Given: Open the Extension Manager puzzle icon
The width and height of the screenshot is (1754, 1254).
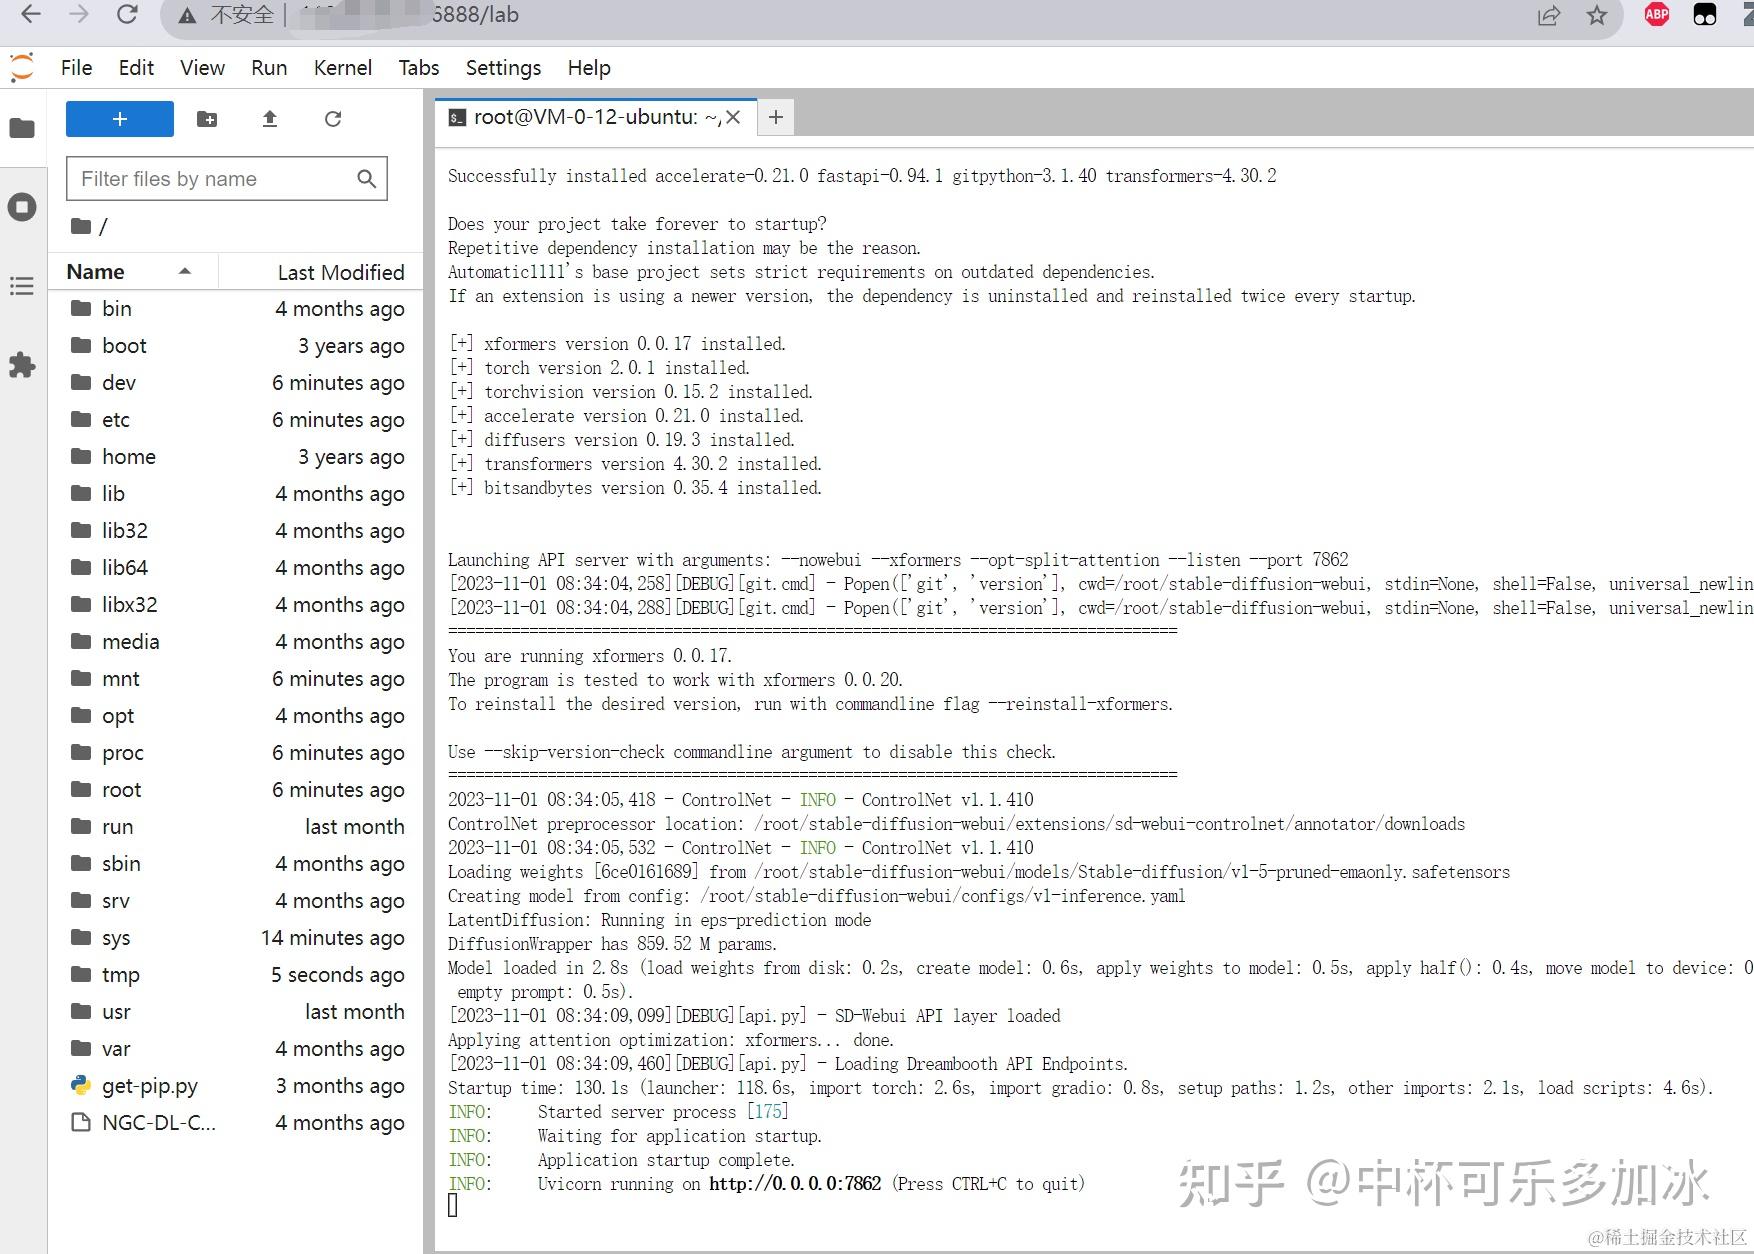Looking at the screenshot, I should 22,366.
